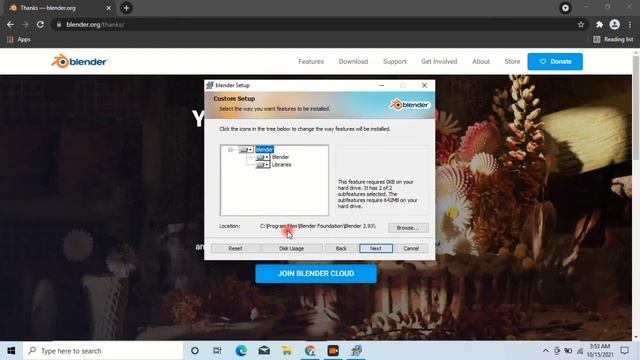
Task: View site info via the lock icon
Action: (x=59, y=24)
